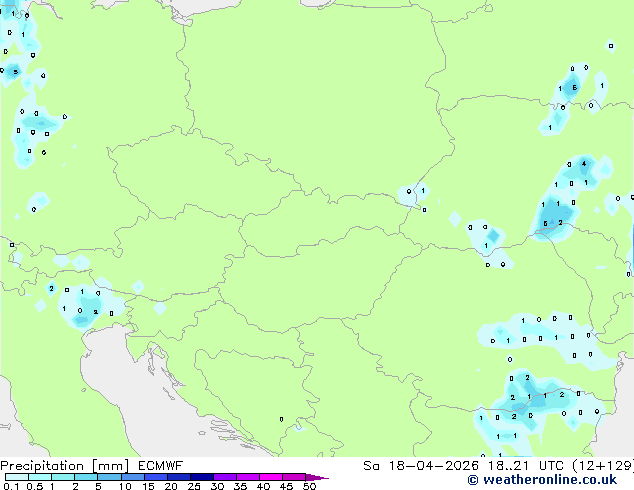
Task: Click the 5–10 mm legend swatch
Action: [109, 477]
